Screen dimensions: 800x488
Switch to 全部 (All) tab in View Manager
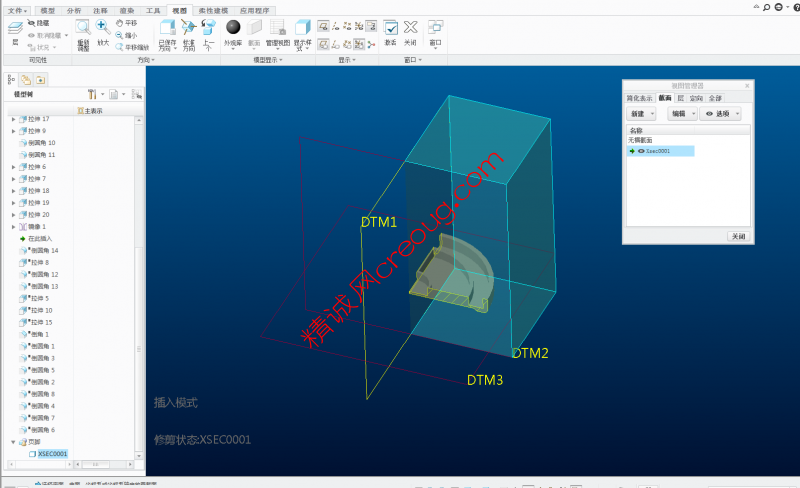[715, 98]
